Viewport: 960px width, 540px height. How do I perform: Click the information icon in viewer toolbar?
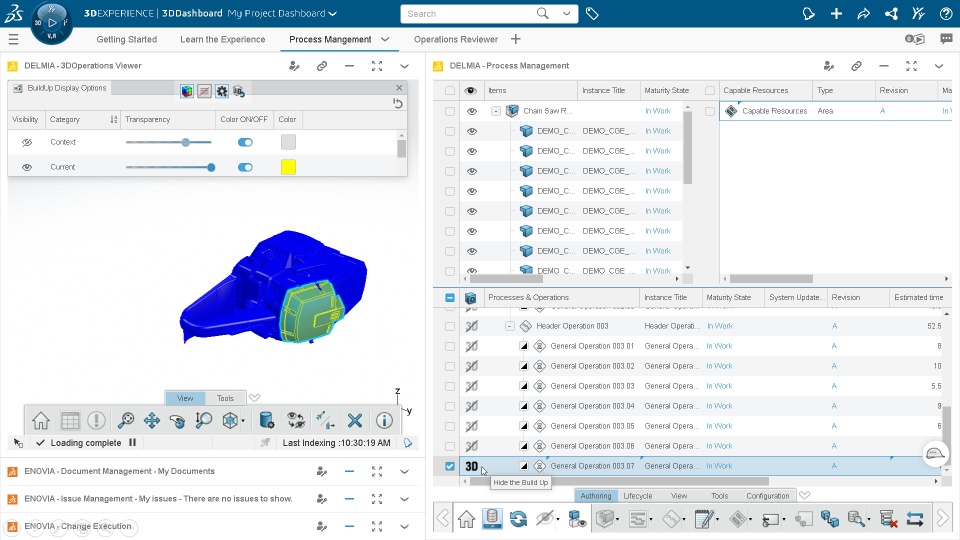pos(384,421)
